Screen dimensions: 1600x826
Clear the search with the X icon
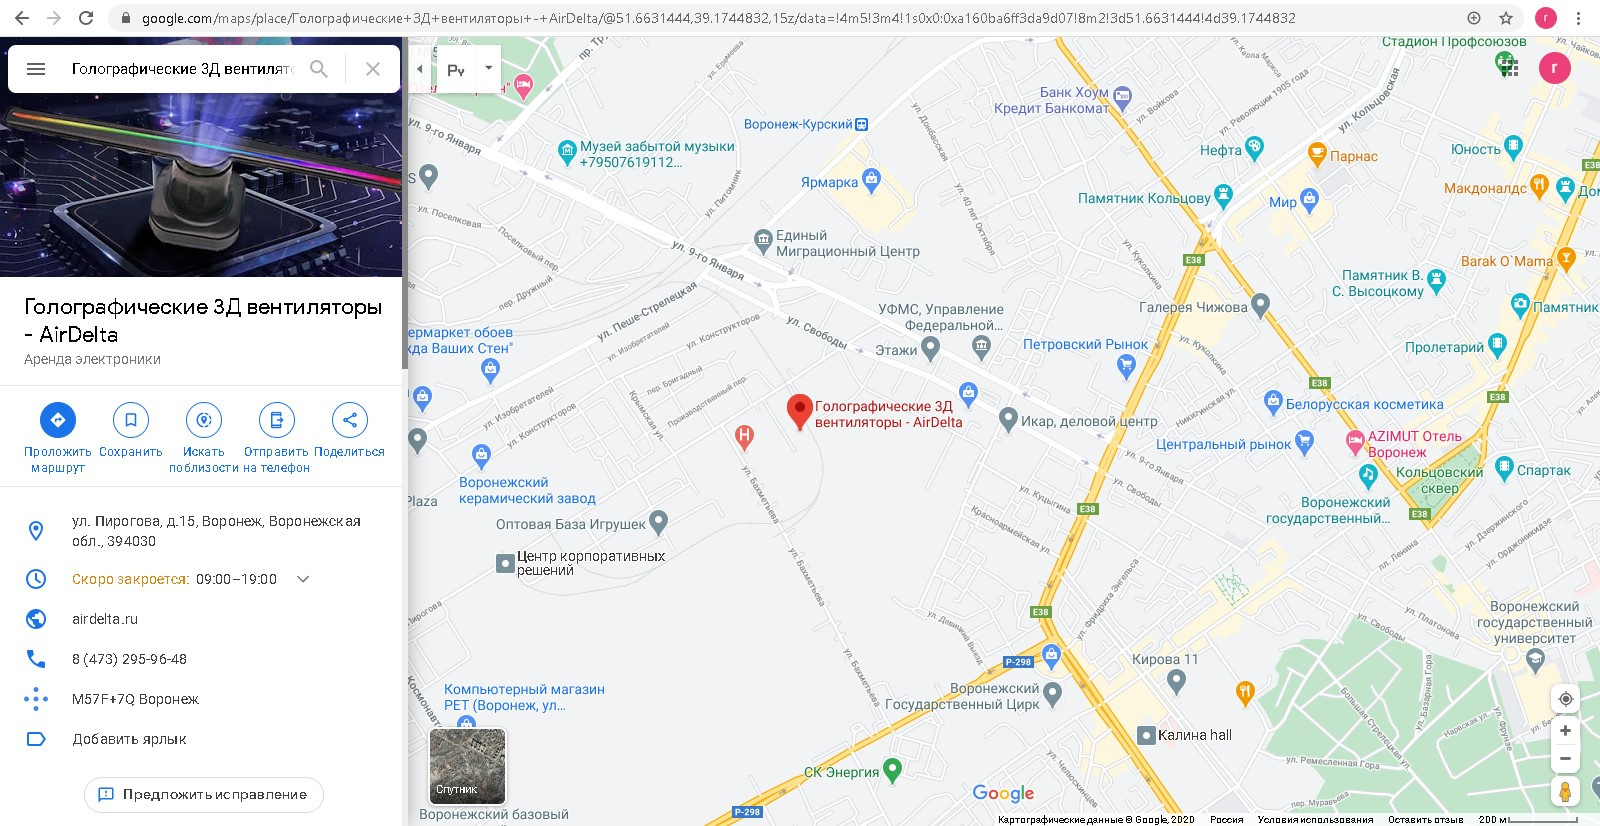[x=373, y=69]
